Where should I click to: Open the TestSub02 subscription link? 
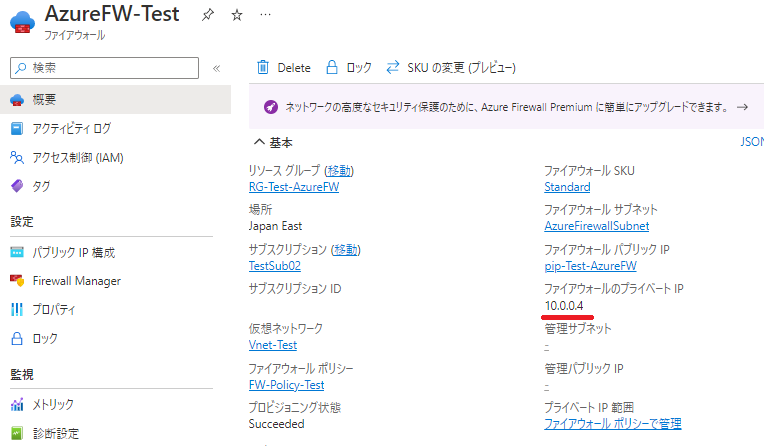(275, 266)
